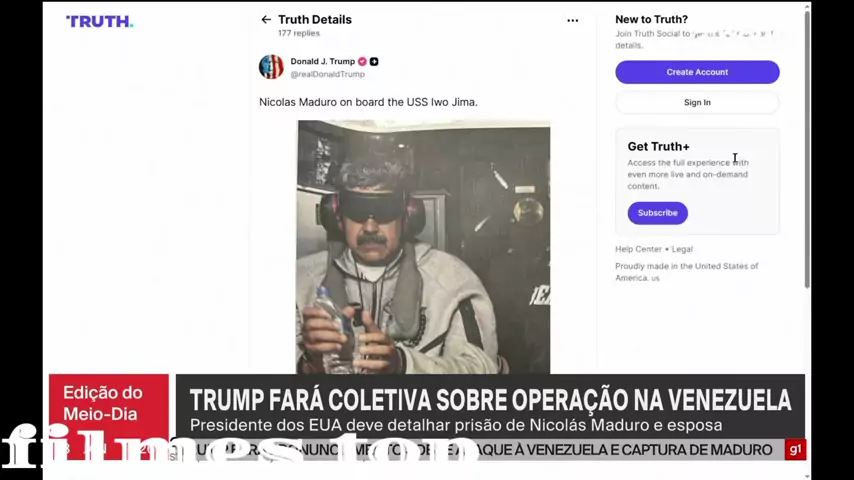
Task: Create a new Truth Social account
Action: tap(697, 72)
